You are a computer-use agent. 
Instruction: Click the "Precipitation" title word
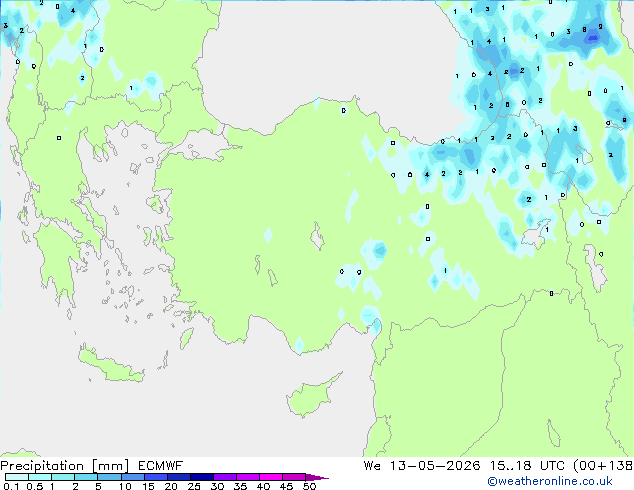coord(42,466)
